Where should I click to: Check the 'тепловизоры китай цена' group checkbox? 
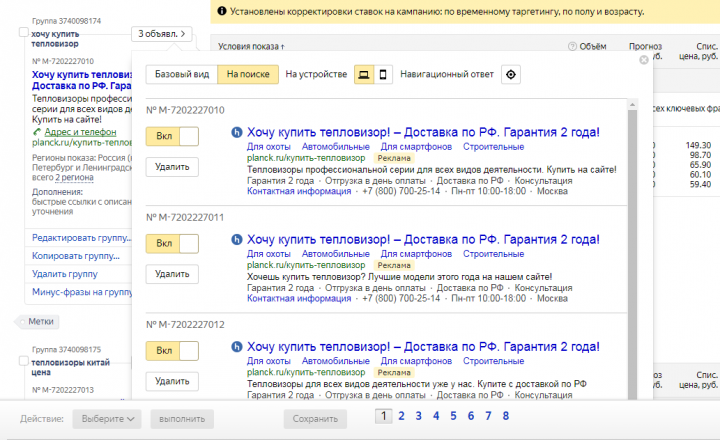tap(23, 361)
